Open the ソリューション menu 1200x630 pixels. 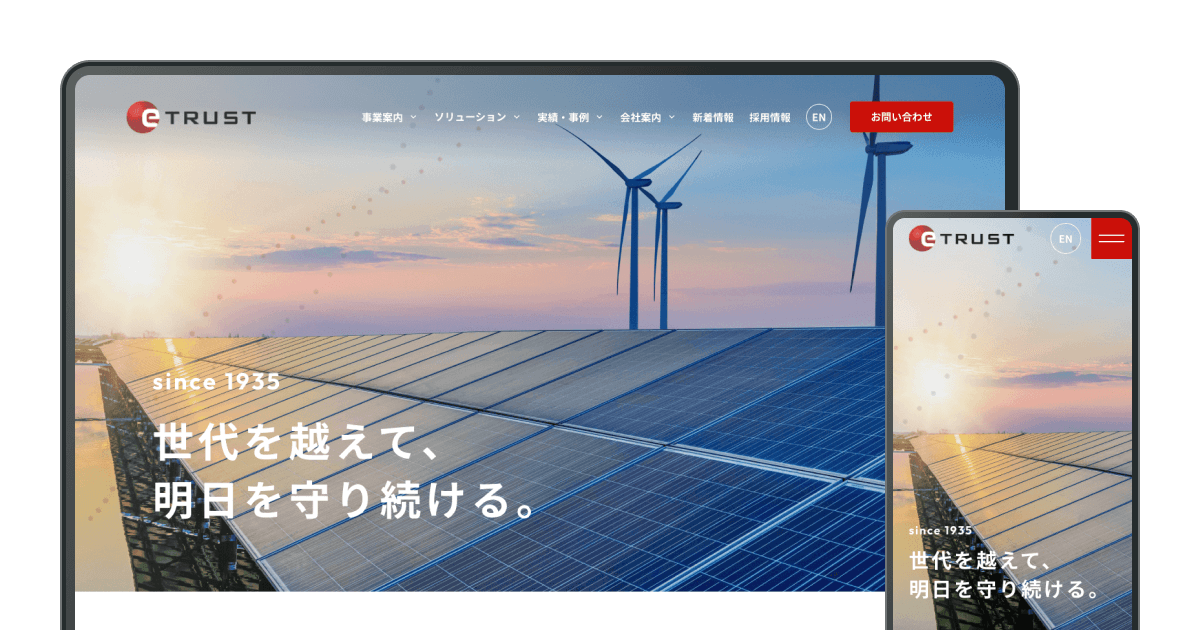click(x=470, y=117)
